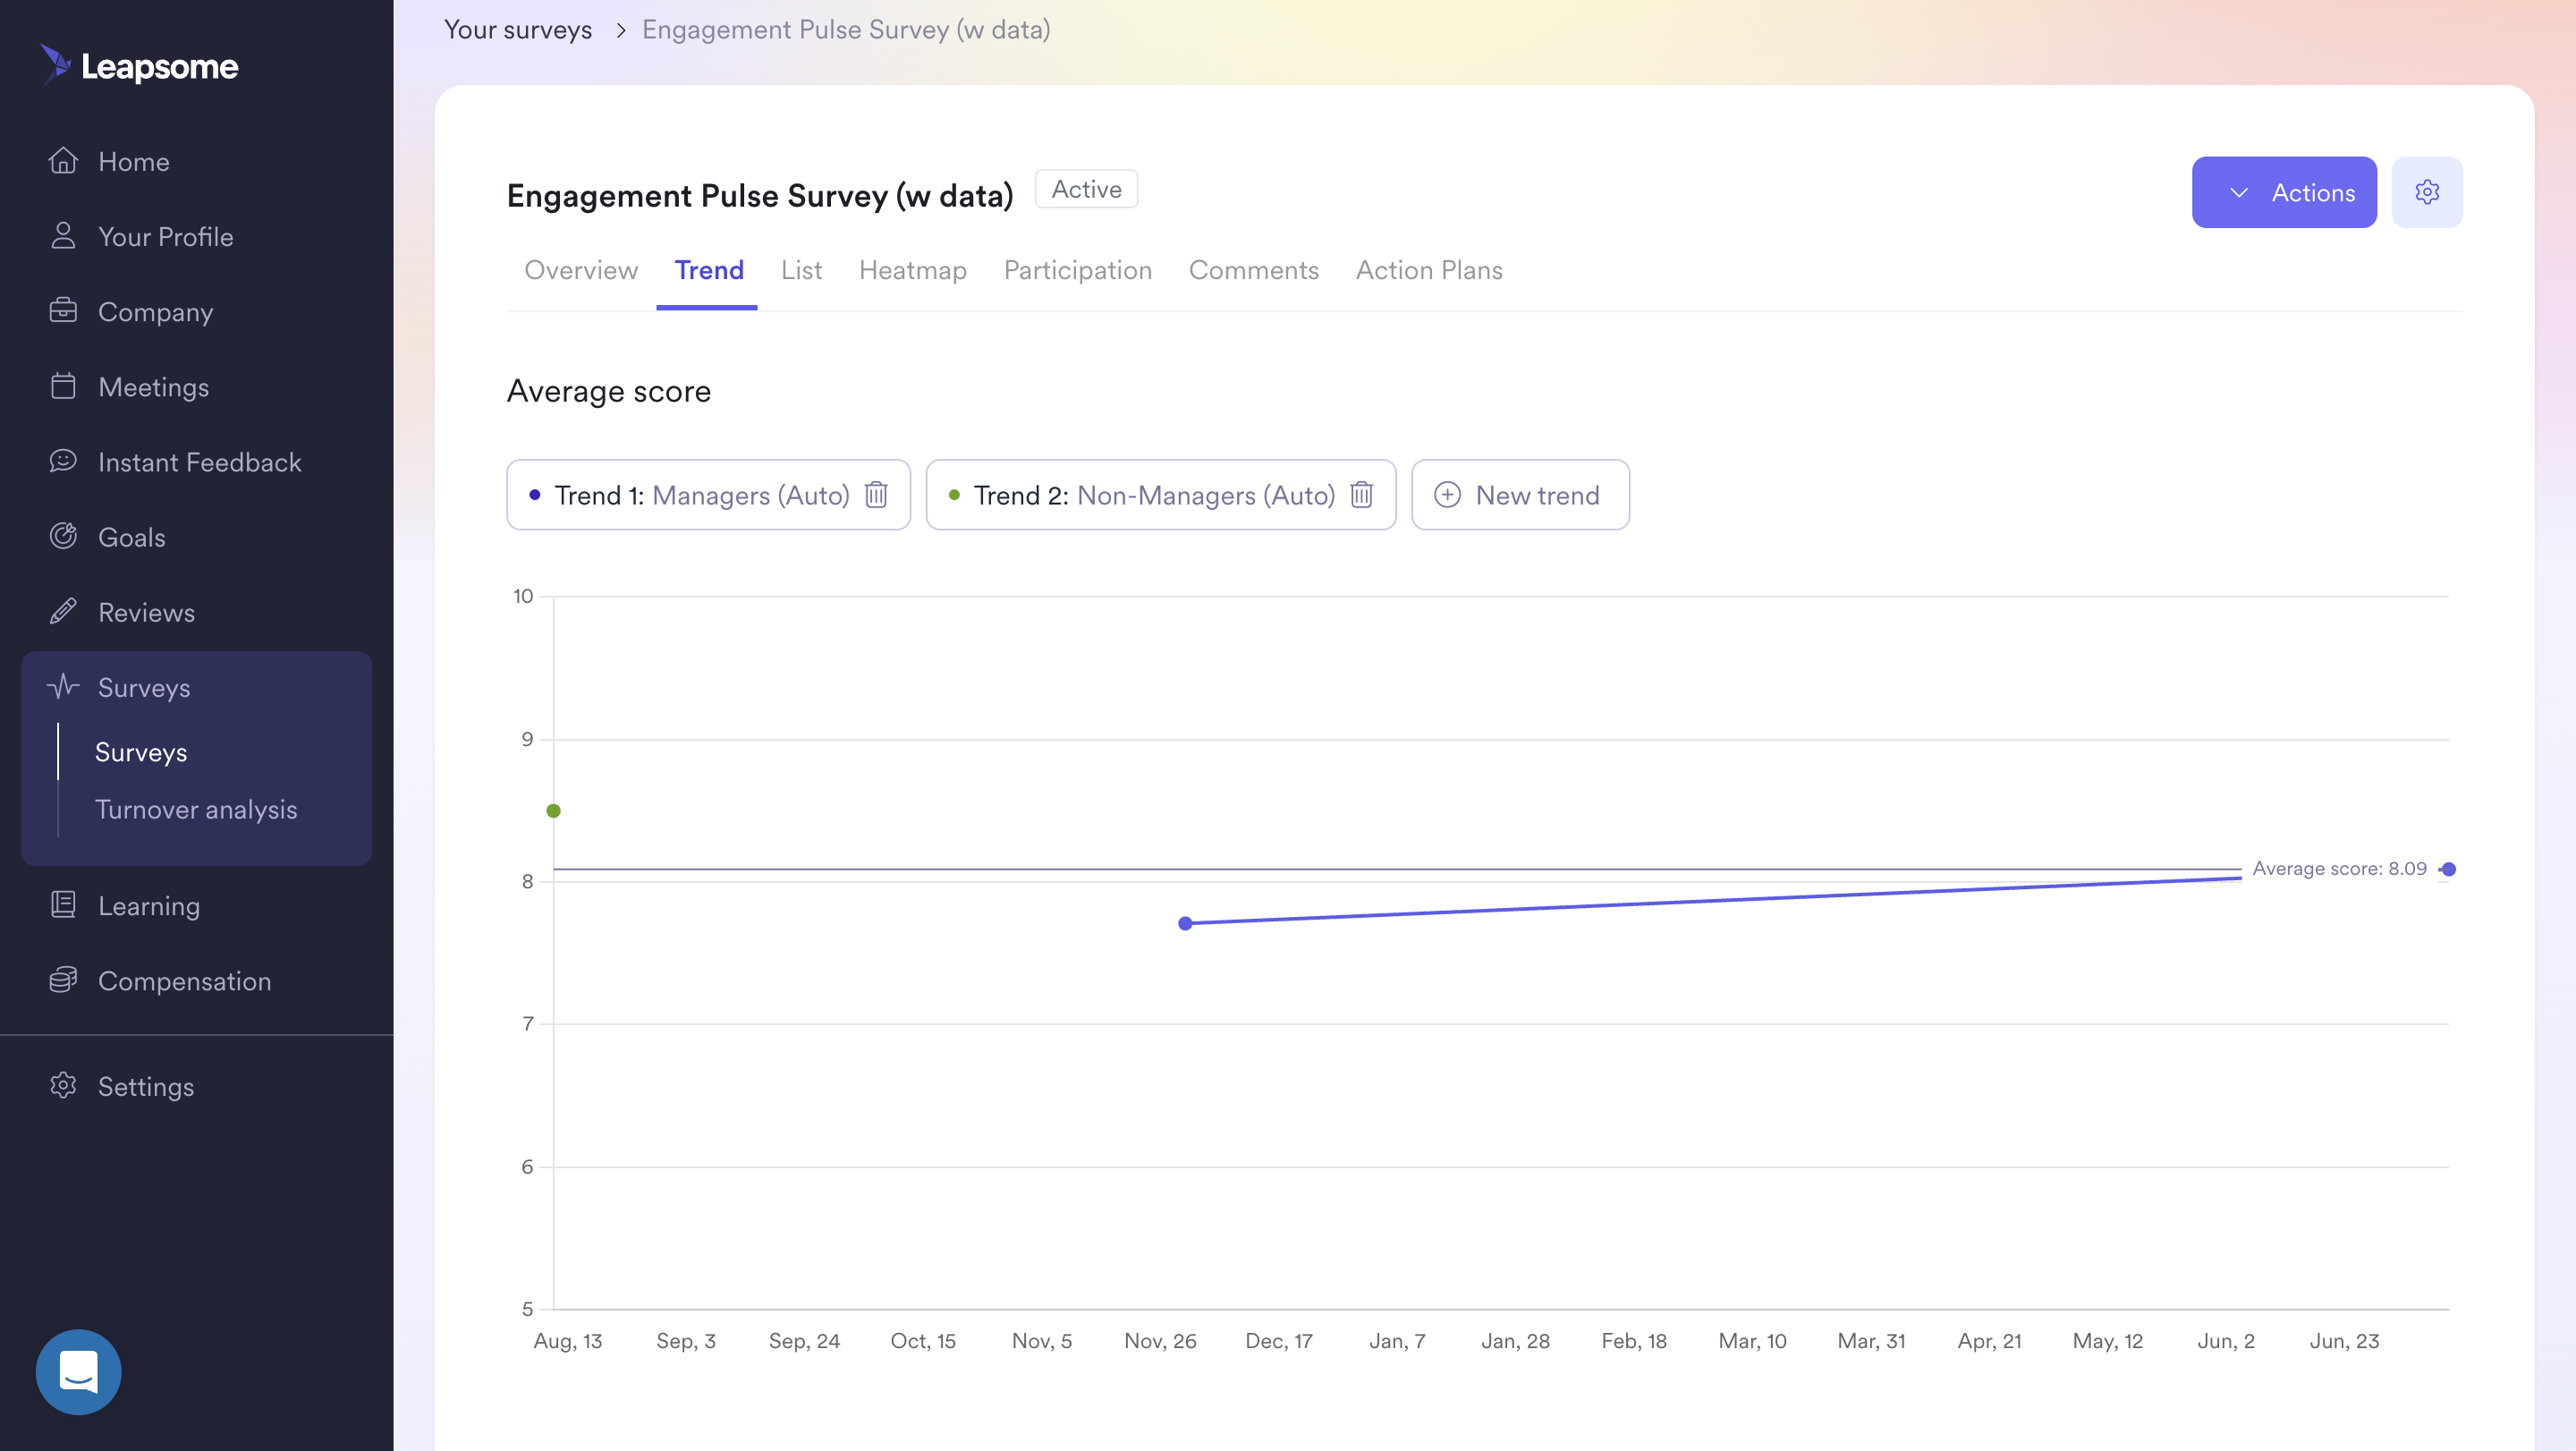Image resolution: width=2576 pixels, height=1451 pixels.
Task: Click Engagement Pulse Survey breadcrumb
Action: (x=846, y=30)
